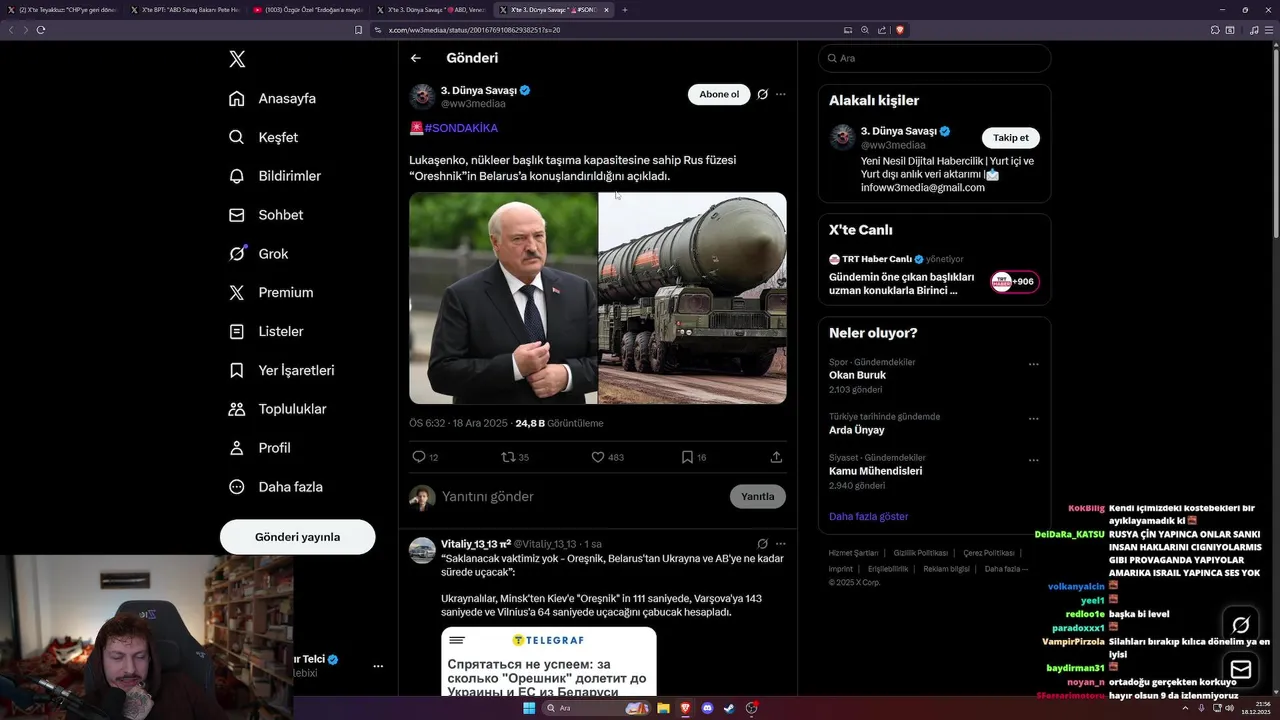This screenshot has width=1280, height=720.
Task: Click the Ara search field on X
Action: [934, 58]
